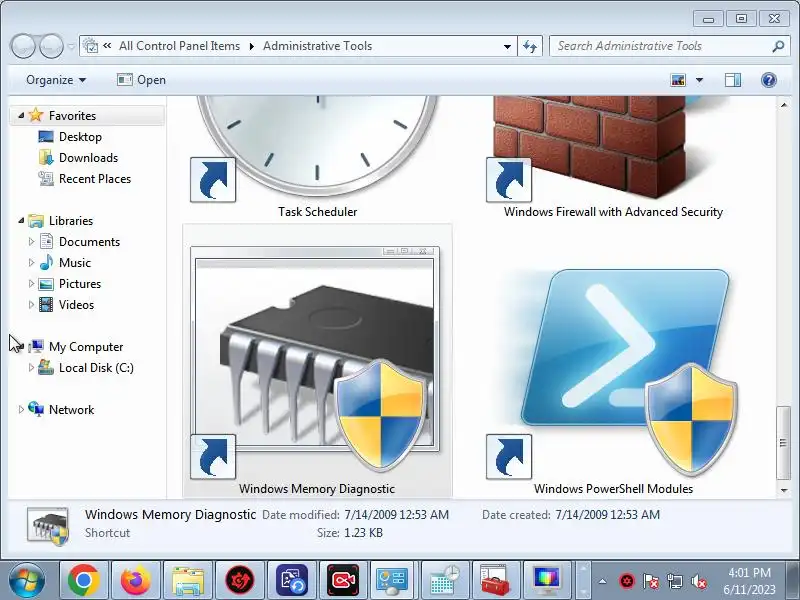Expand the Music library
Viewport: 800px width, 600px height.
31,262
